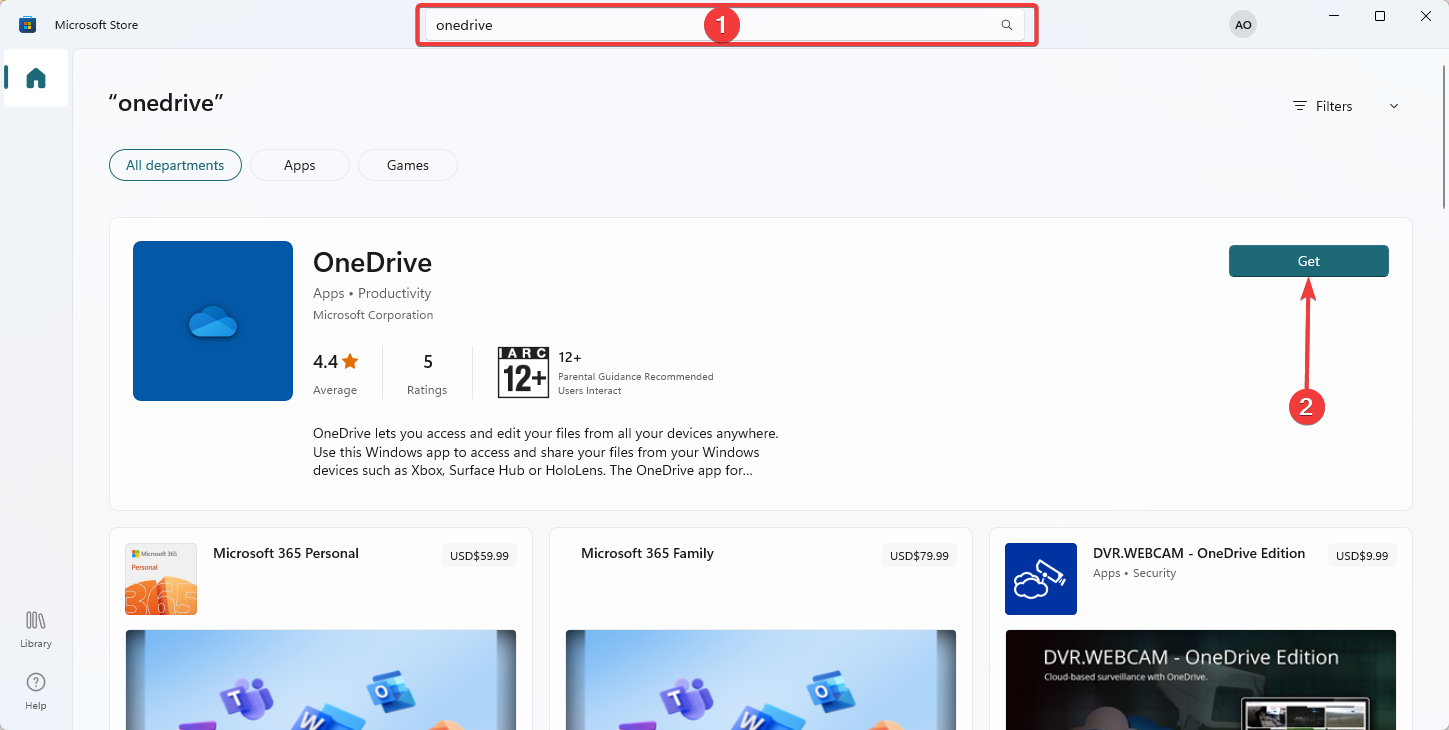1449x730 pixels.
Task: Open the Microsoft 365 Family title
Action: (x=647, y=553)
